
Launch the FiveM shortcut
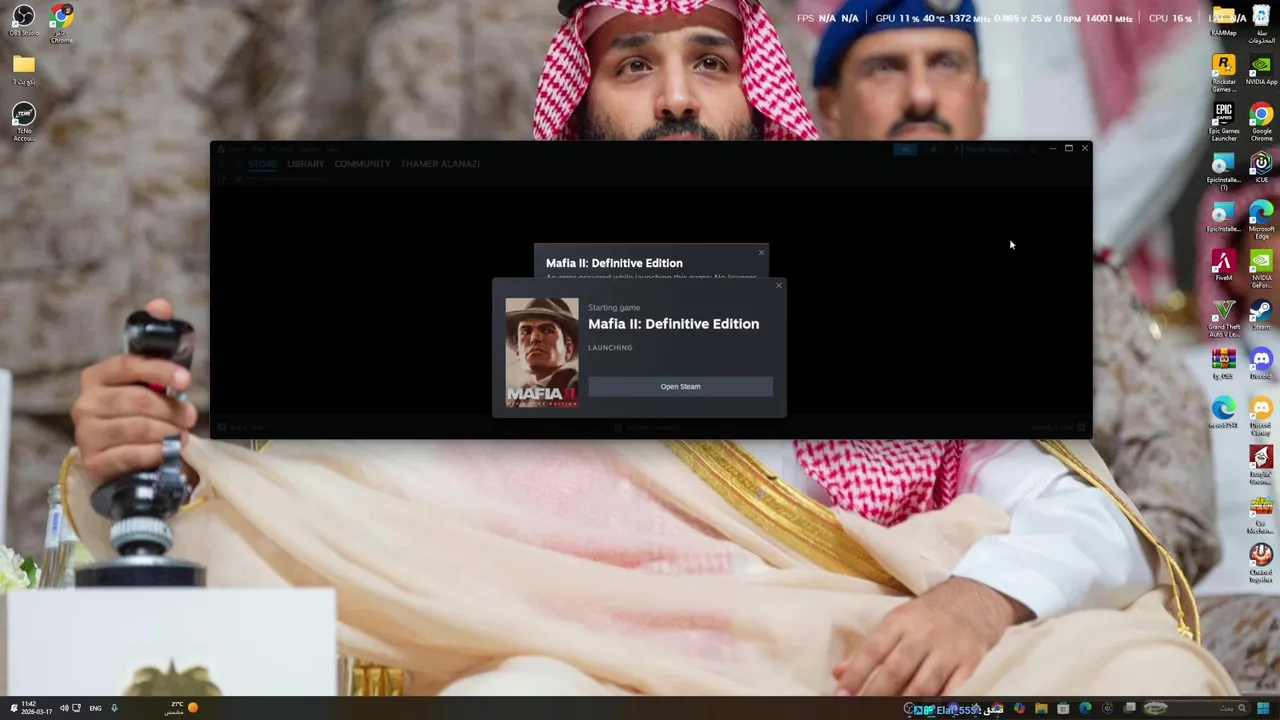coord(1224,266)
